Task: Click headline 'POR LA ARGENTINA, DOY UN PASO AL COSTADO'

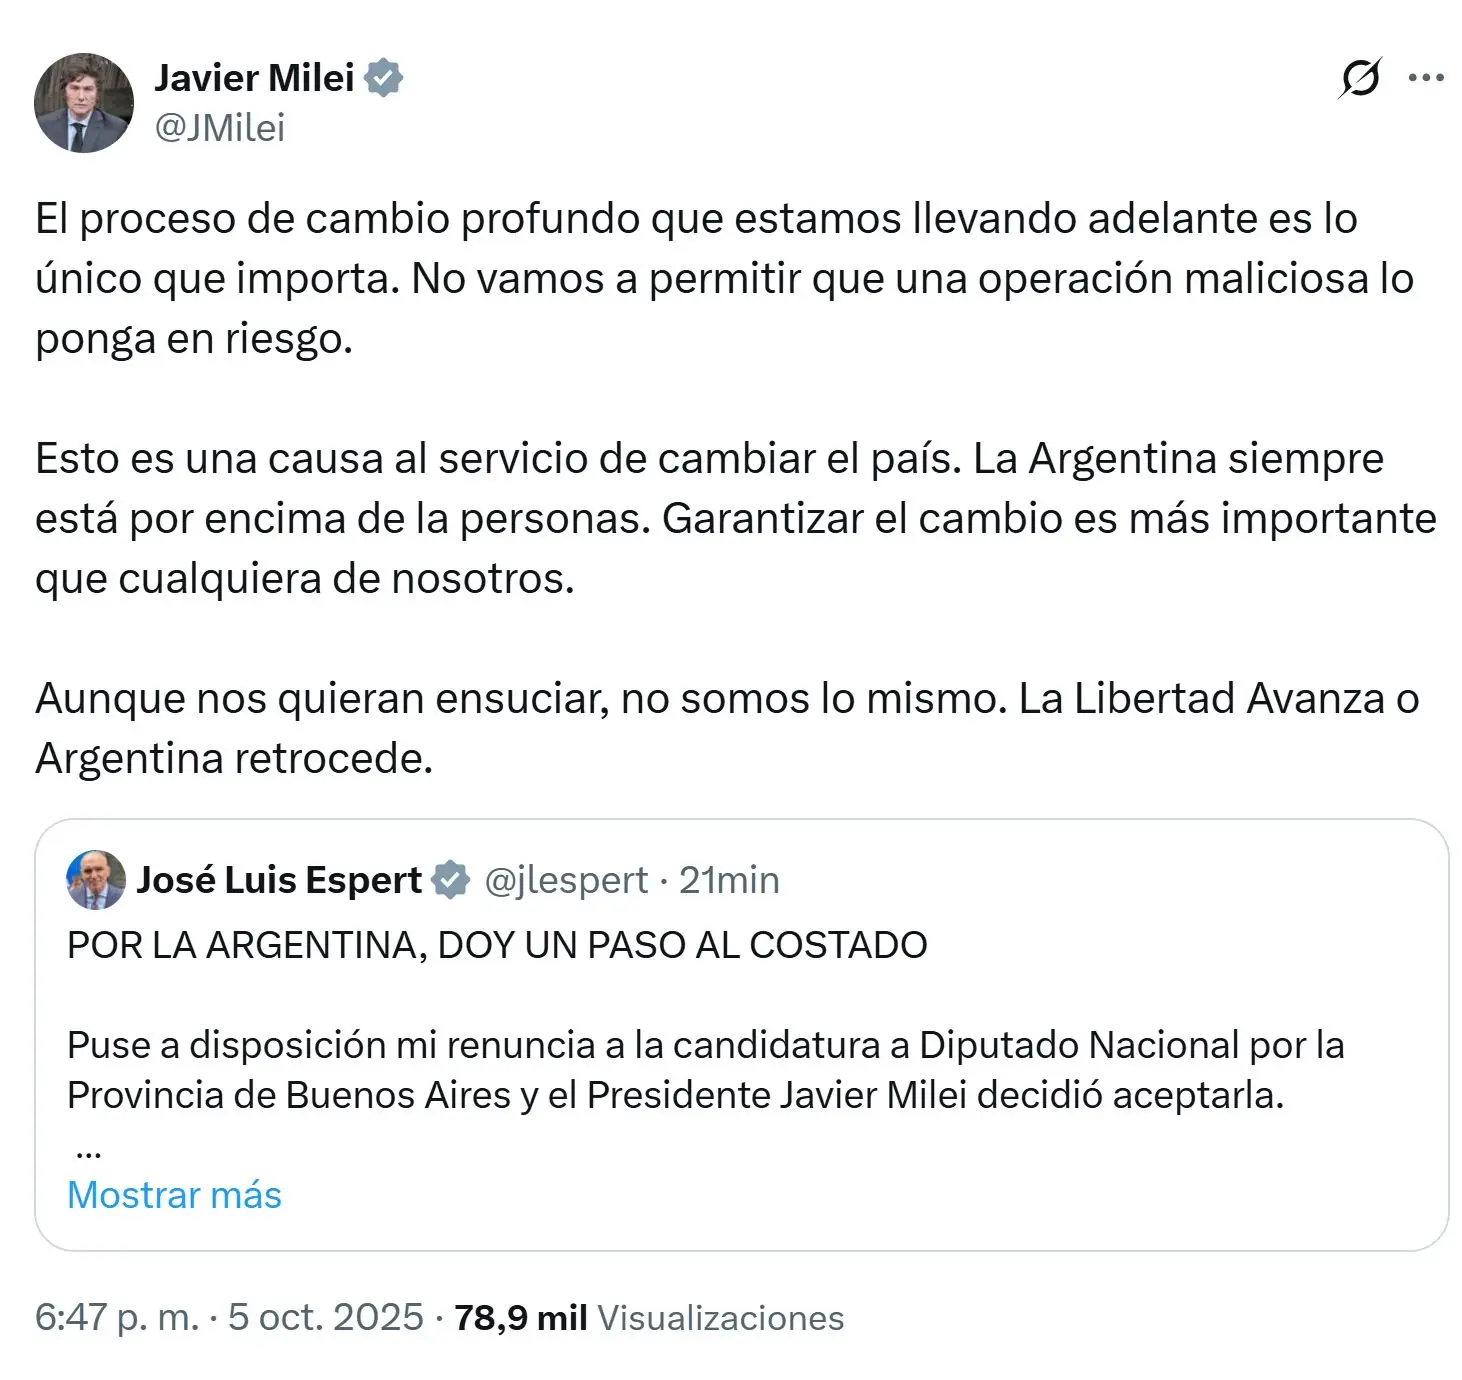Action: pos(497,945)
